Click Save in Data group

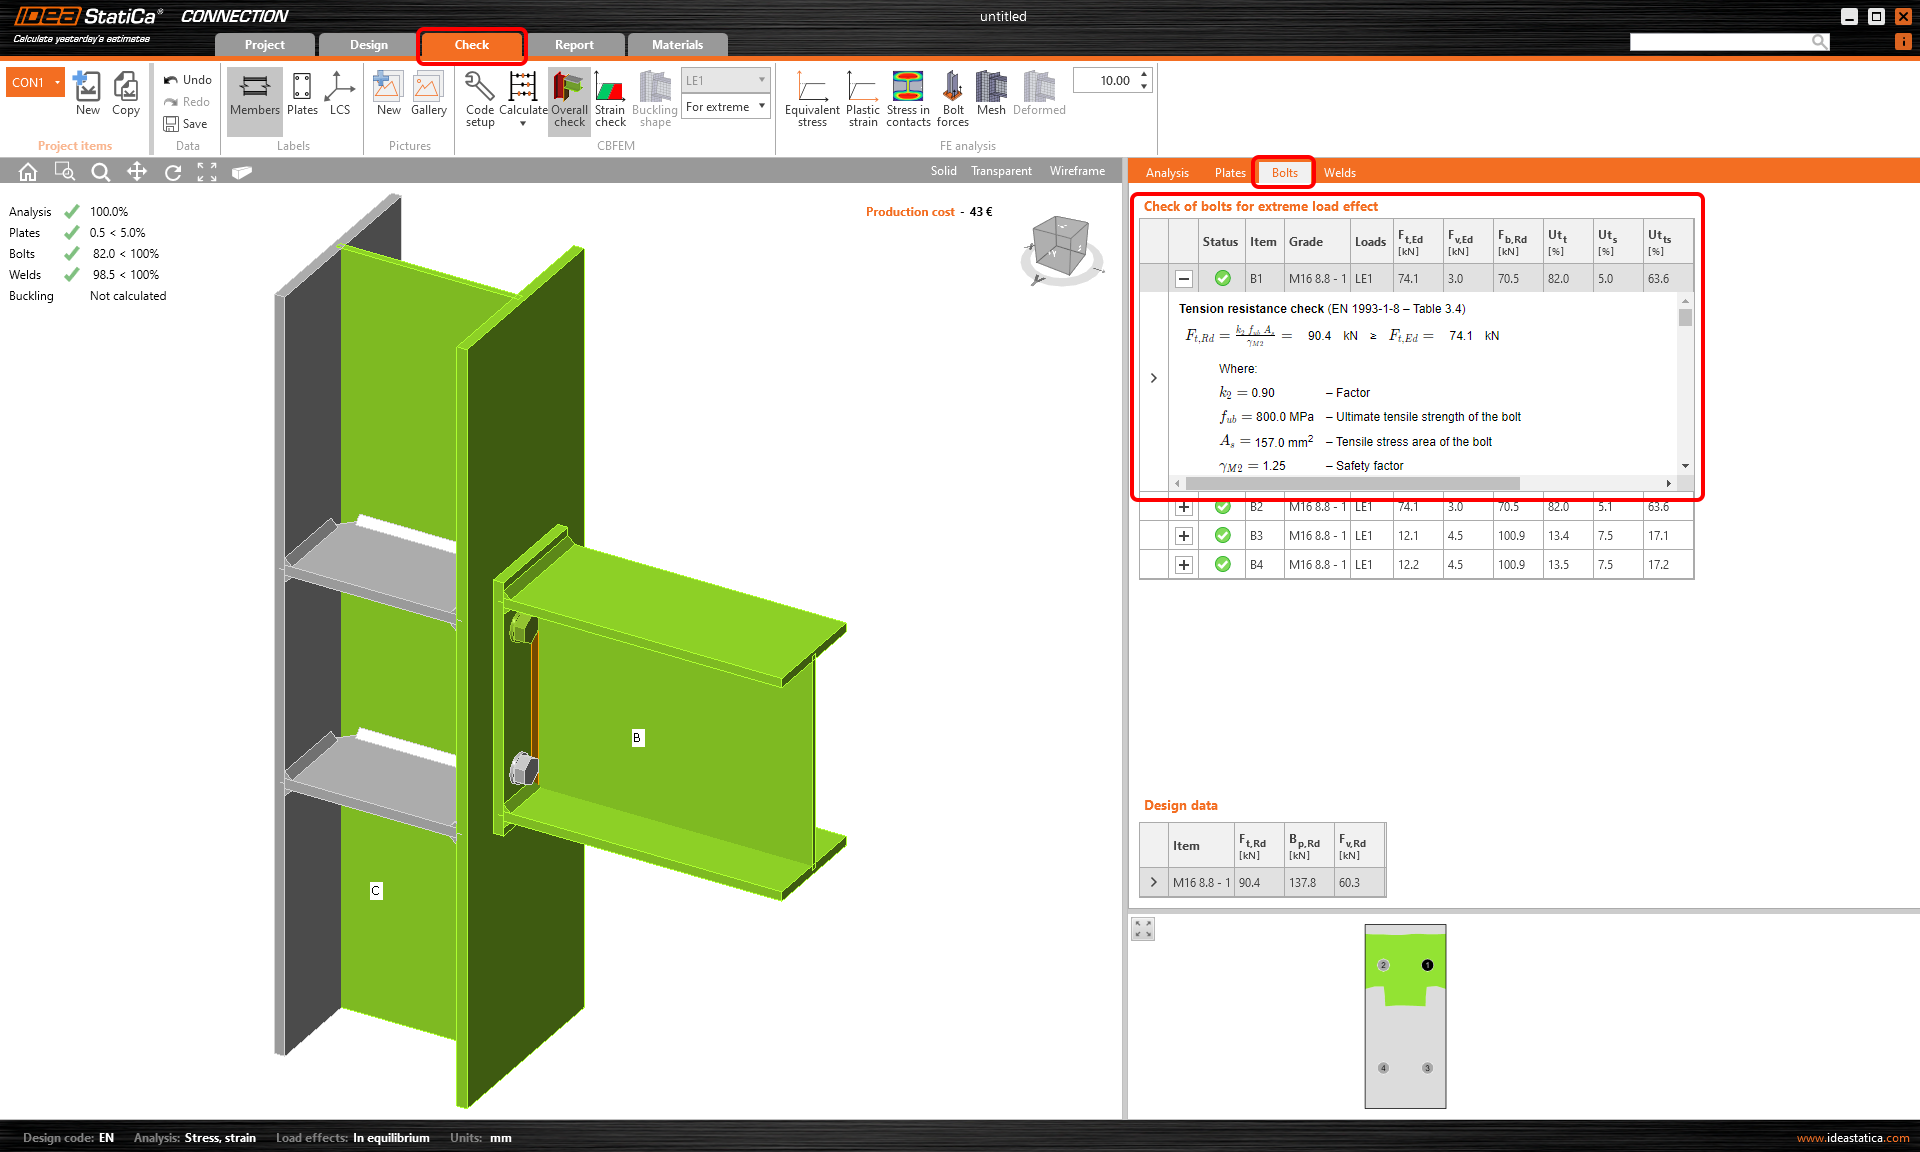tap(186, 124)
